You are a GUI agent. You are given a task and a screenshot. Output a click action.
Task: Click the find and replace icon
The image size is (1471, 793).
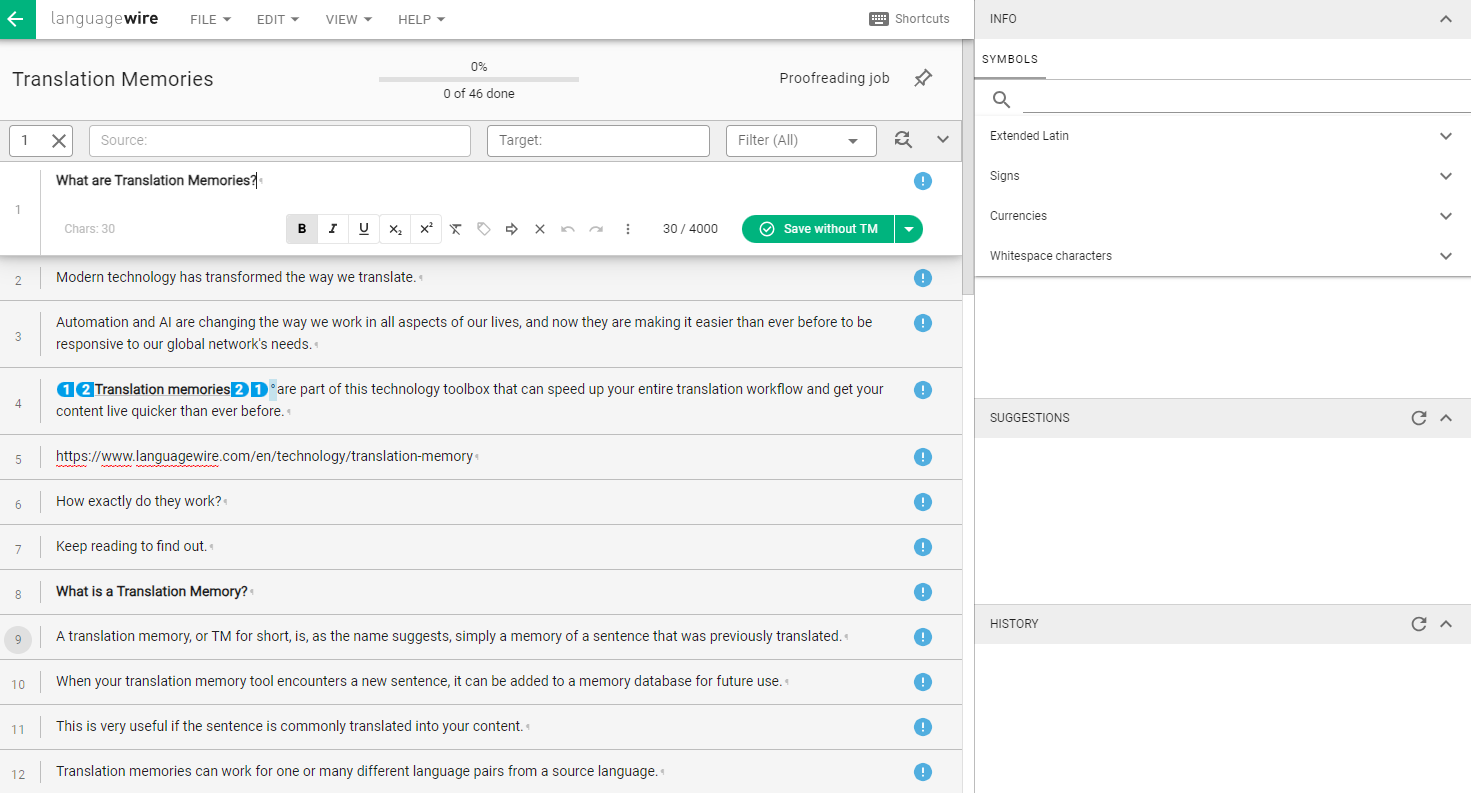(x=903, y=140)
